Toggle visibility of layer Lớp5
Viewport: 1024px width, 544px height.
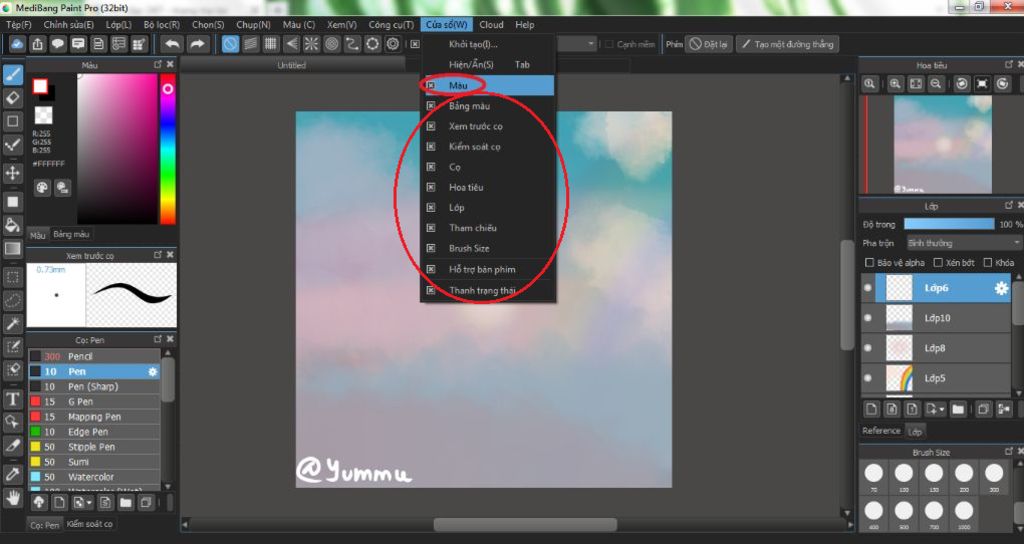[868, 378]
